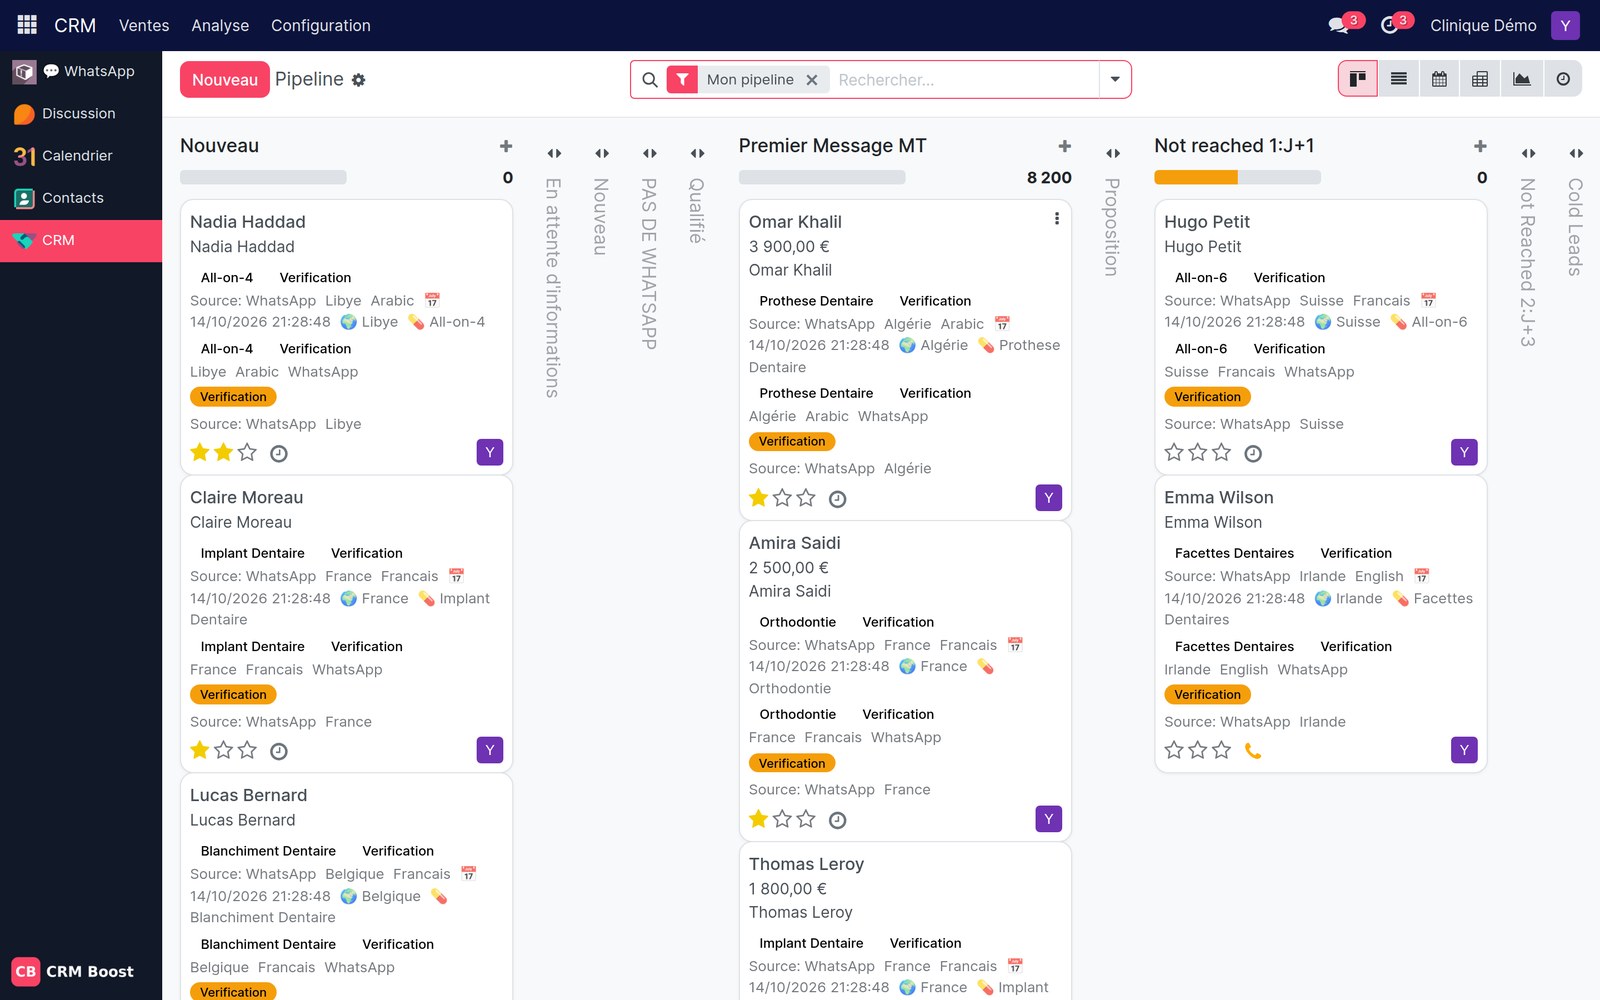Open activity clock on Nadia Haddad card
Screen dimensions: 1600x1000
[279, 453]
